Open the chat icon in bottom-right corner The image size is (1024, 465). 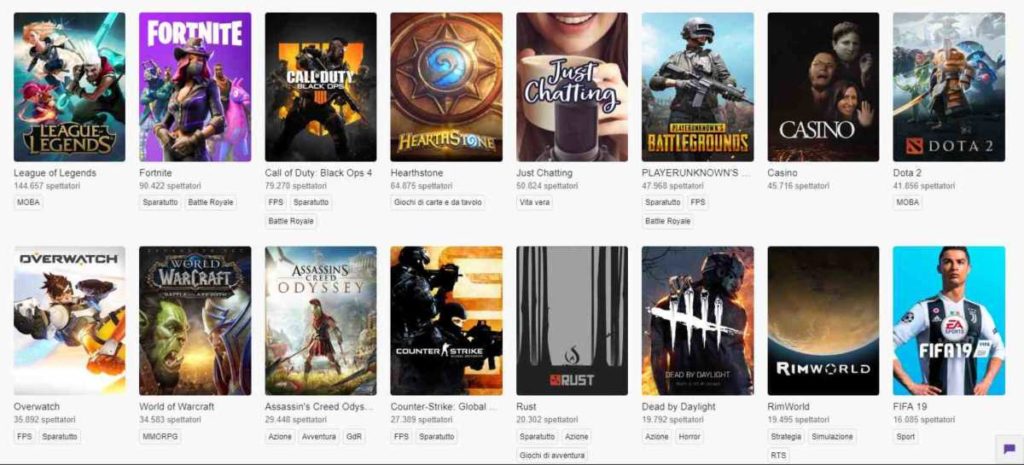(1009, 449)
